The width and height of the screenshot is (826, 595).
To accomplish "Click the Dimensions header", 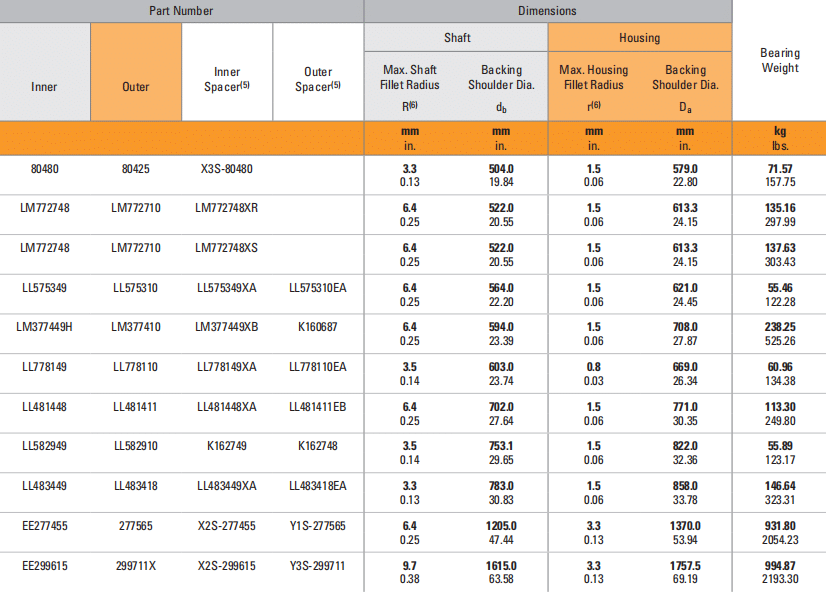I will pos(547,11).
